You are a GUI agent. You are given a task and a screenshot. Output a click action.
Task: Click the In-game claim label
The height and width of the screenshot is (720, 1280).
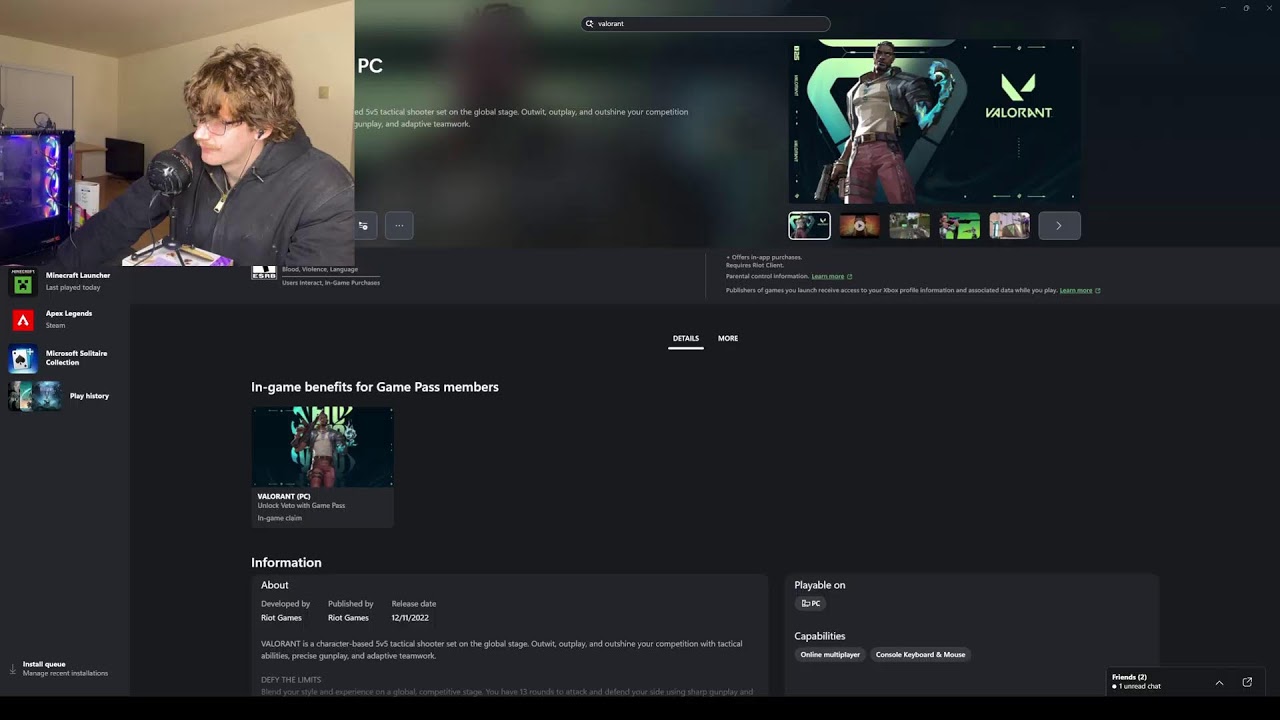pos(279,518)
